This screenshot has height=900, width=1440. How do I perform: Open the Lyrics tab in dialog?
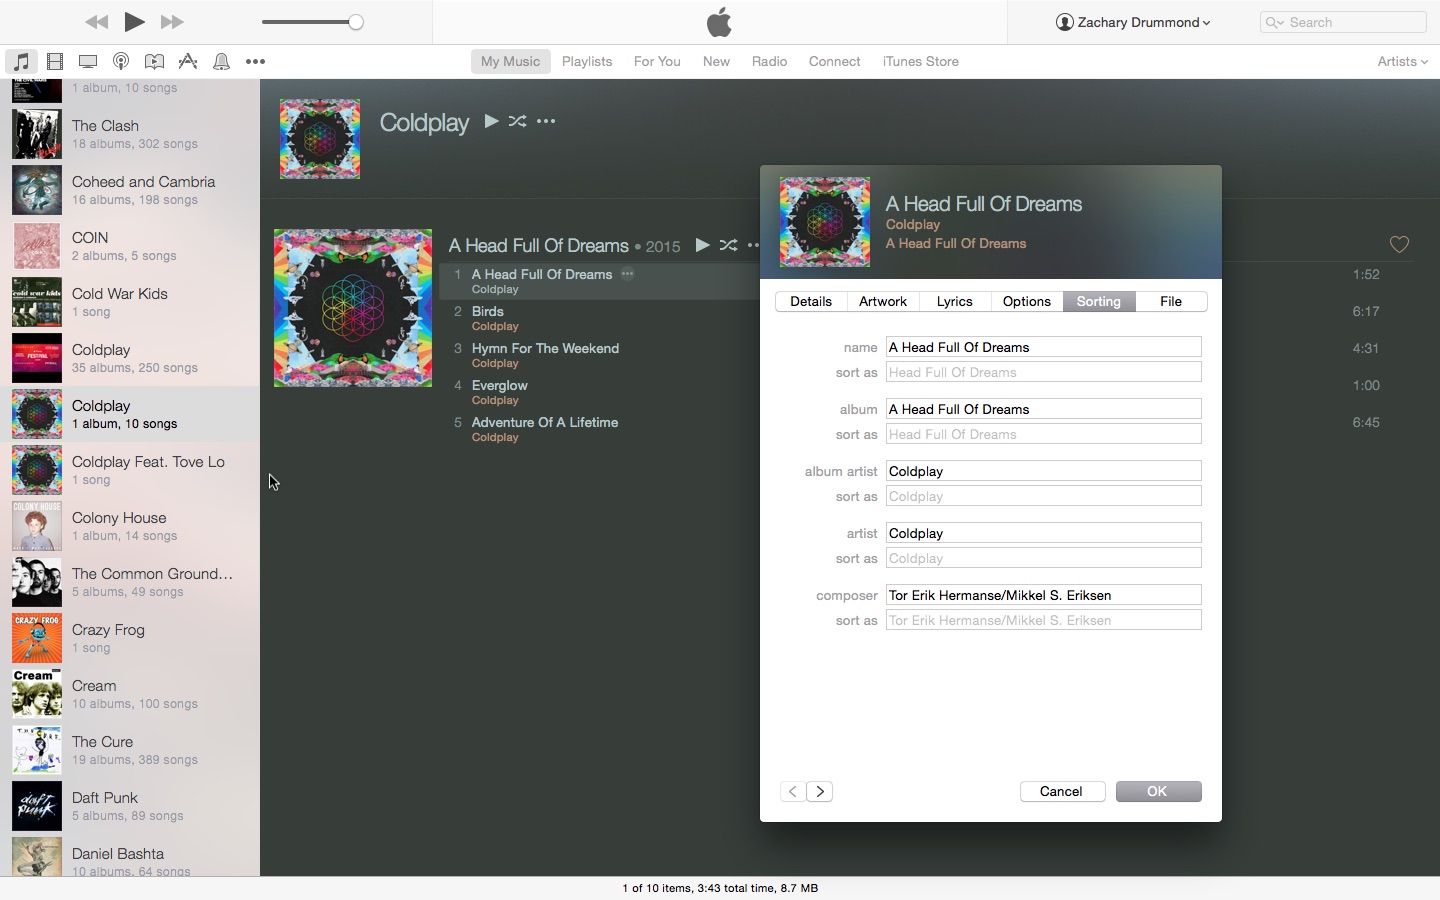(955, 301)
